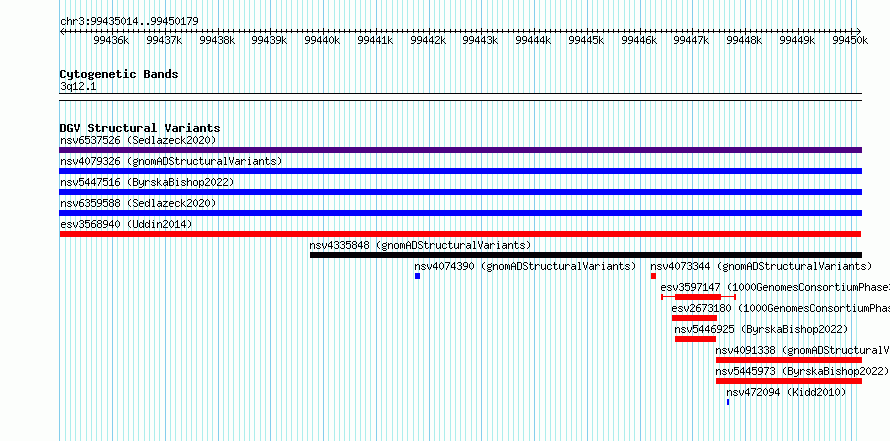Click ruler position 99449k
This screenshot has width=890, height=441.
point(797,40)
